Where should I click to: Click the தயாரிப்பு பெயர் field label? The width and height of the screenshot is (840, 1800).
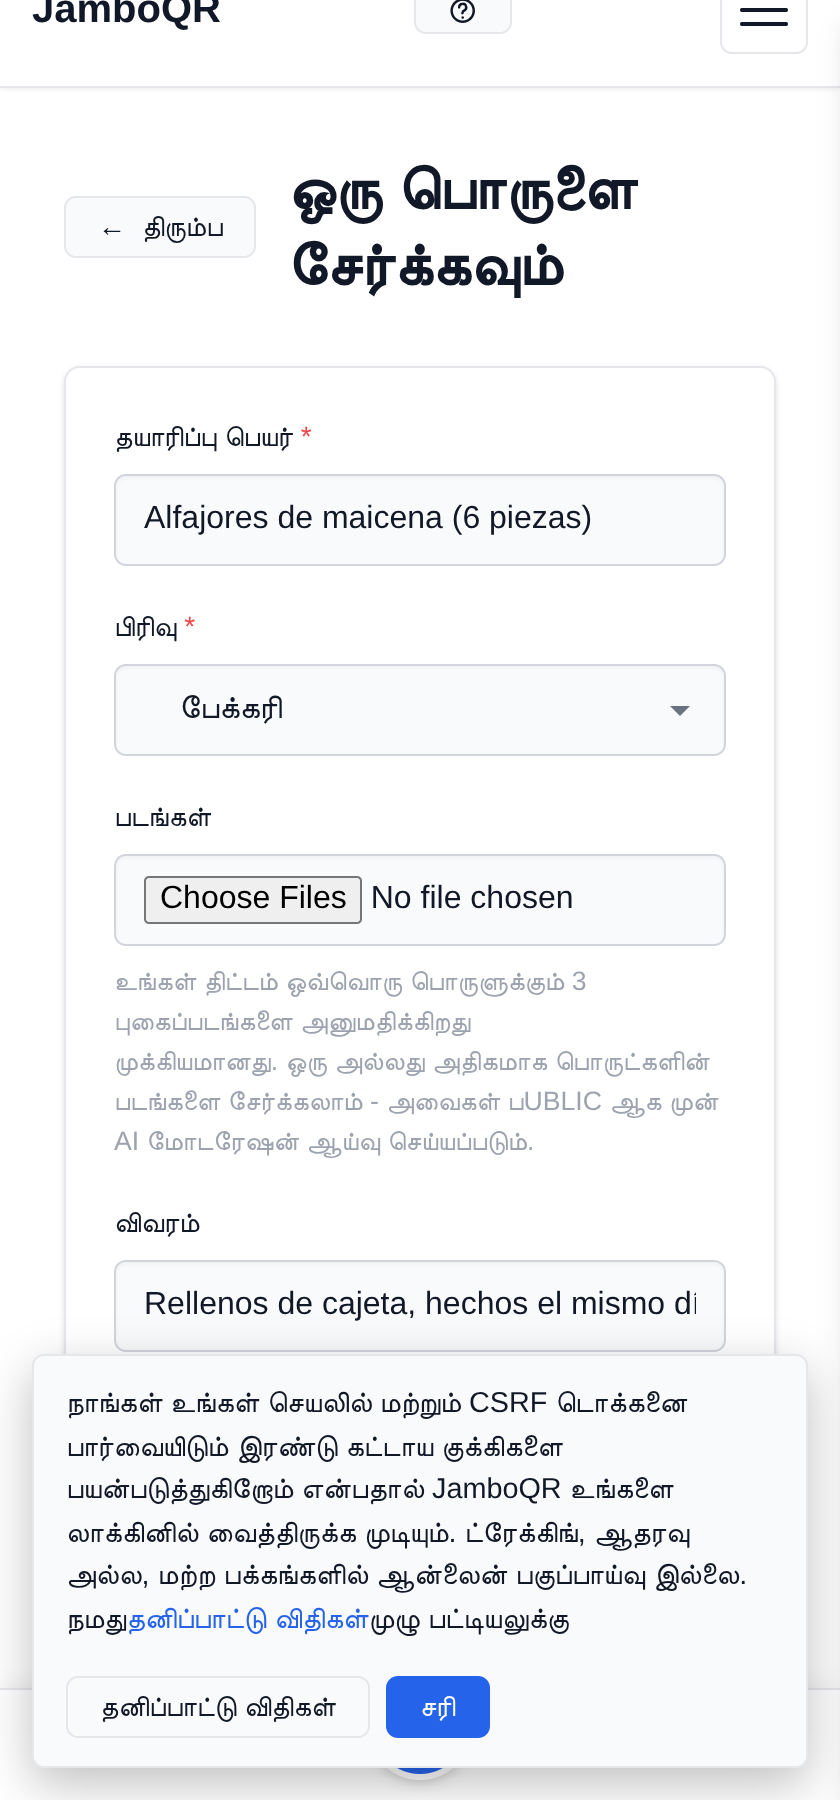tap(205, 438)
